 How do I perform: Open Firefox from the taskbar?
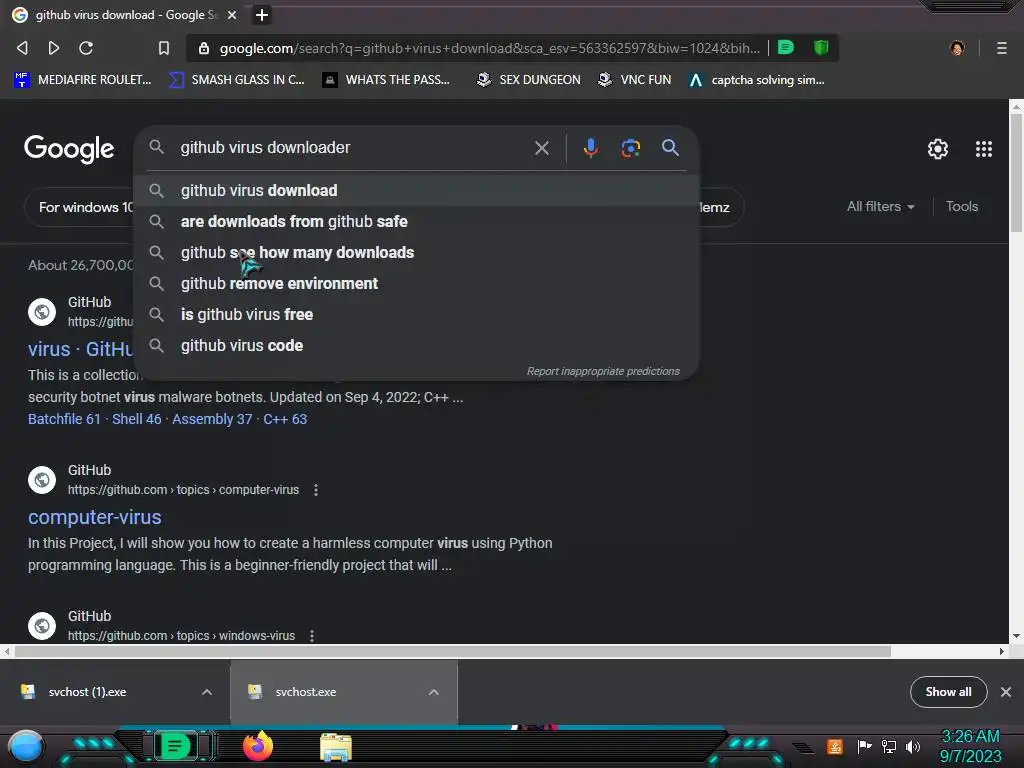258,746
